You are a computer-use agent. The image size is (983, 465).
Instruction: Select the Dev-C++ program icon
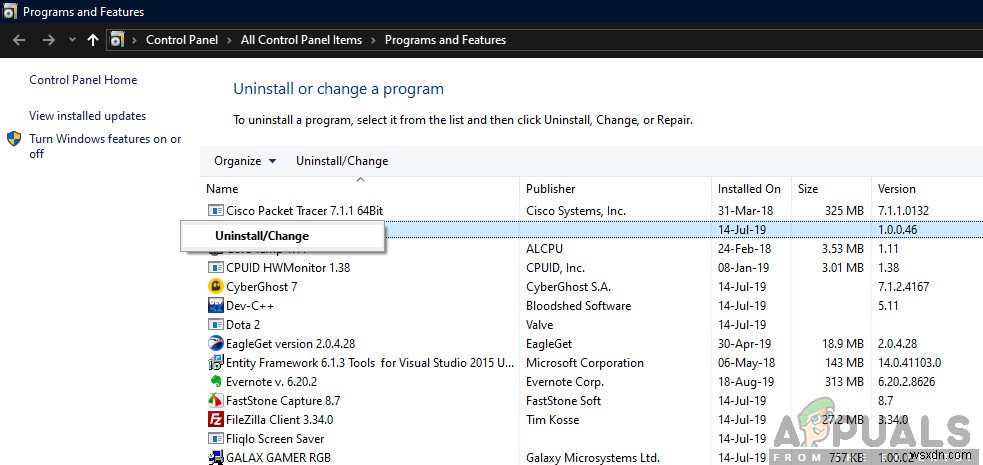(215, 306)
